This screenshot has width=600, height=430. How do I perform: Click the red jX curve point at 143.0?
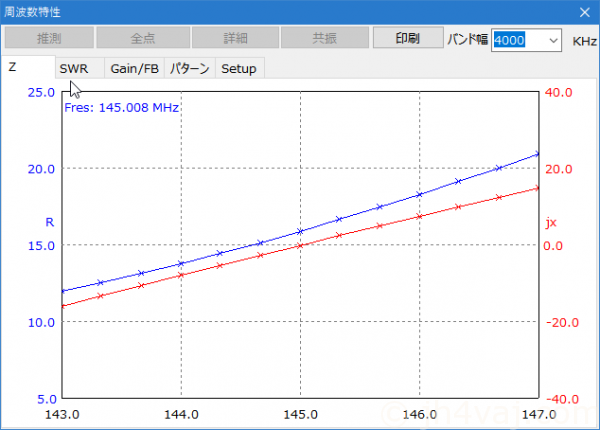[x=63, y=305]
